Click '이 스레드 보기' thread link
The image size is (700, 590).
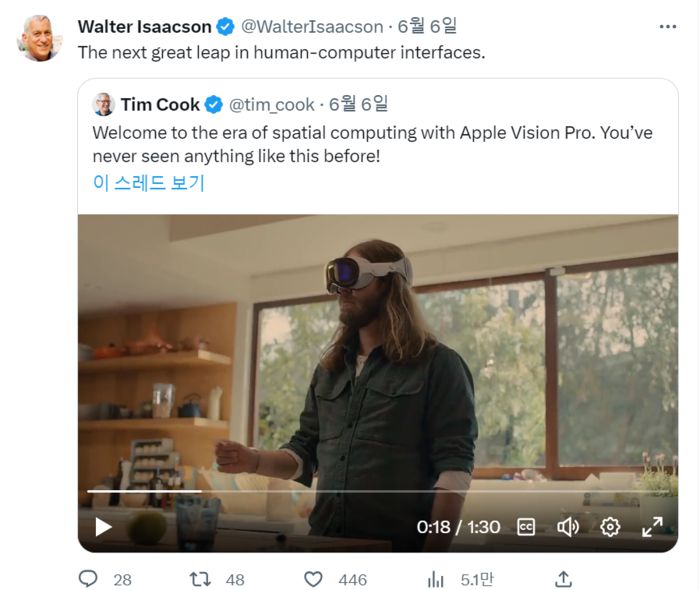pyautogui.click(x=148, y=183)
